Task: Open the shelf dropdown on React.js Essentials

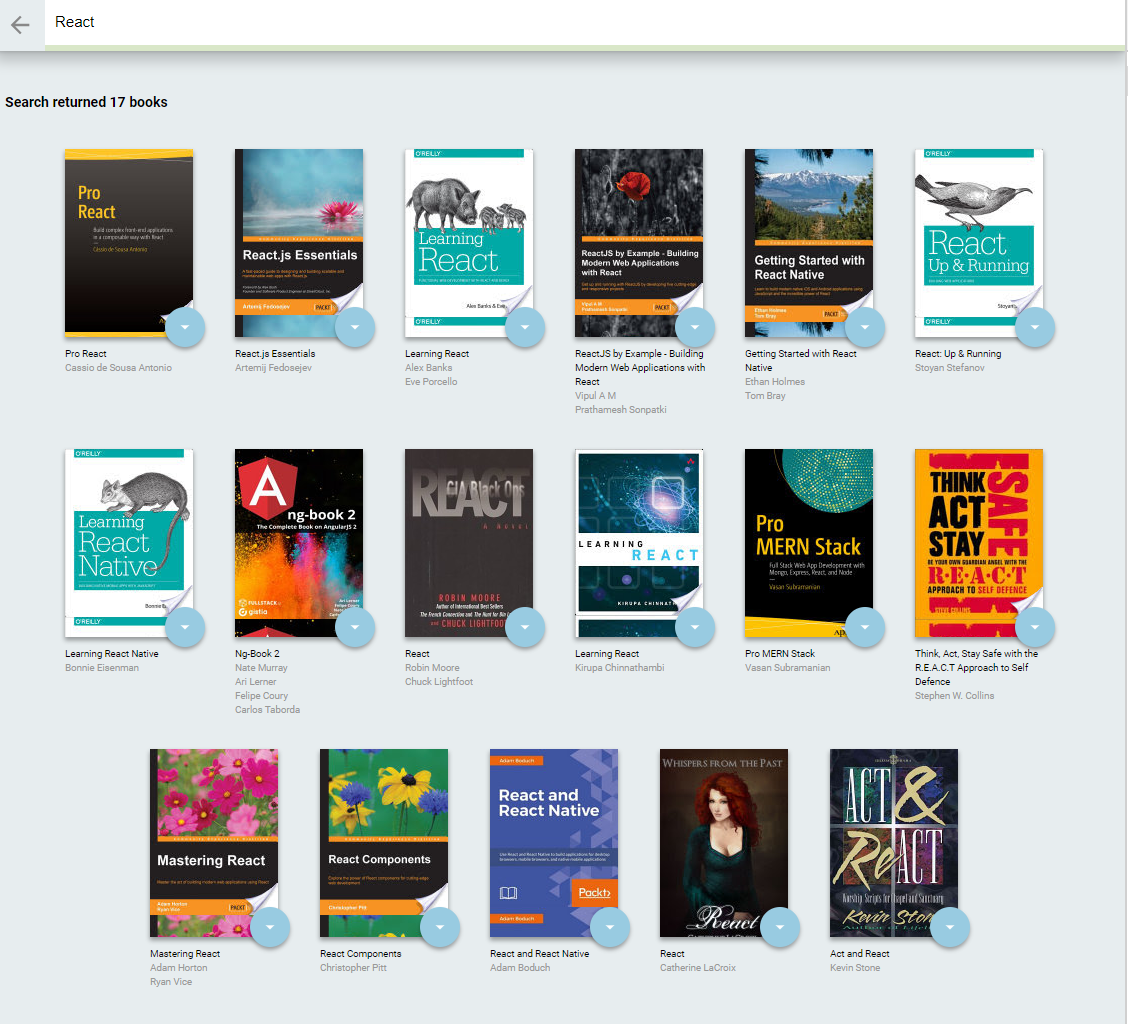Action: (x=355, y=327)
